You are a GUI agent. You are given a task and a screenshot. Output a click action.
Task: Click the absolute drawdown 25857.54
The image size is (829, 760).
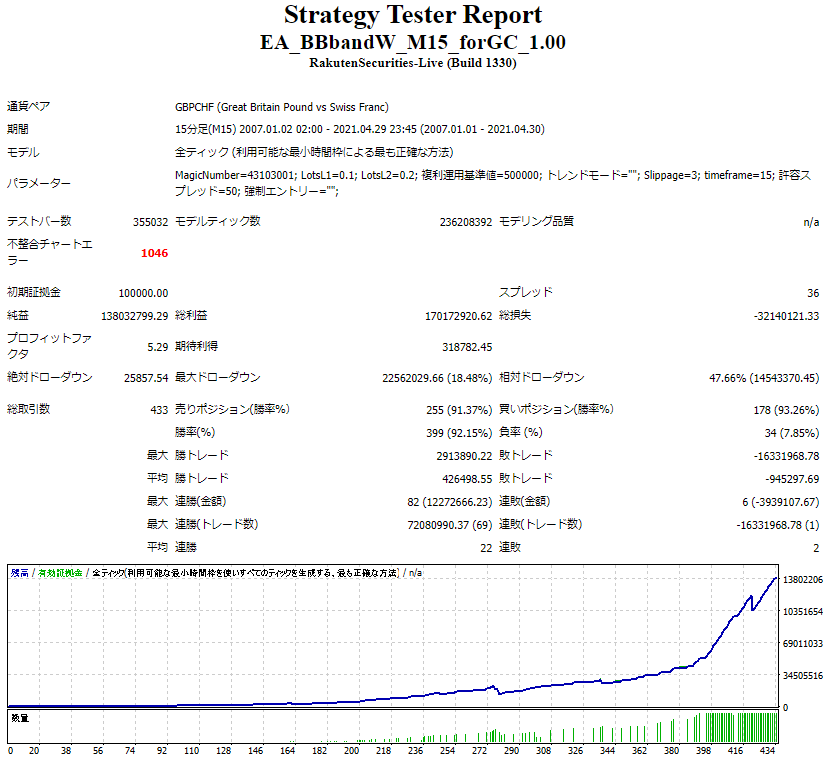tap(146, 378)
